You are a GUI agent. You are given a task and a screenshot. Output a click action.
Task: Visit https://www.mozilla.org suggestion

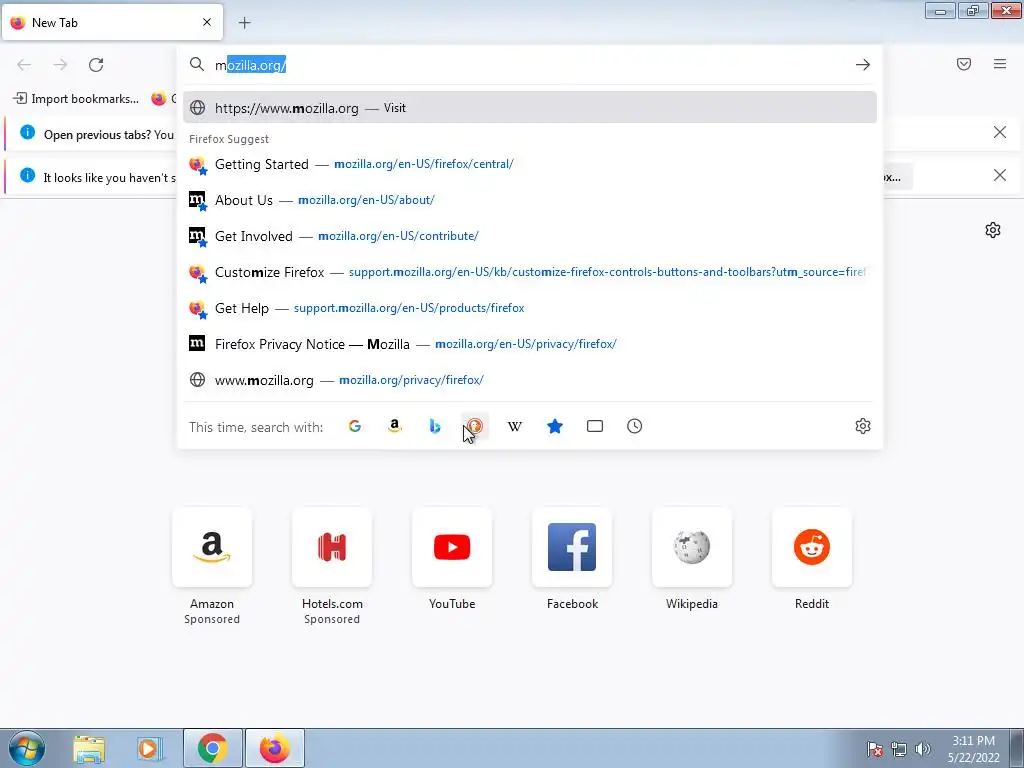tap(530, 108)
